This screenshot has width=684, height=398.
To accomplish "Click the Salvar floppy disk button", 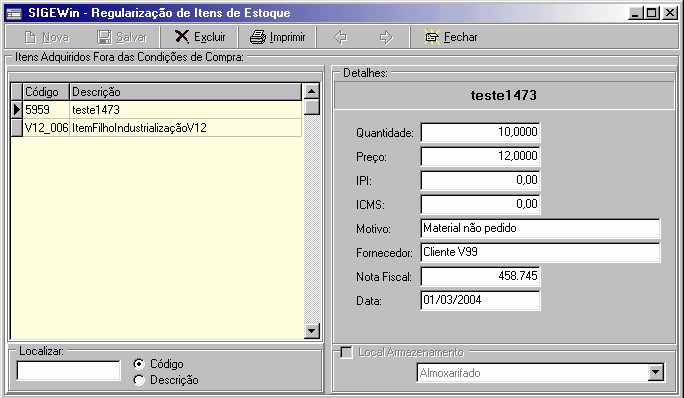I will click(122, 37).
